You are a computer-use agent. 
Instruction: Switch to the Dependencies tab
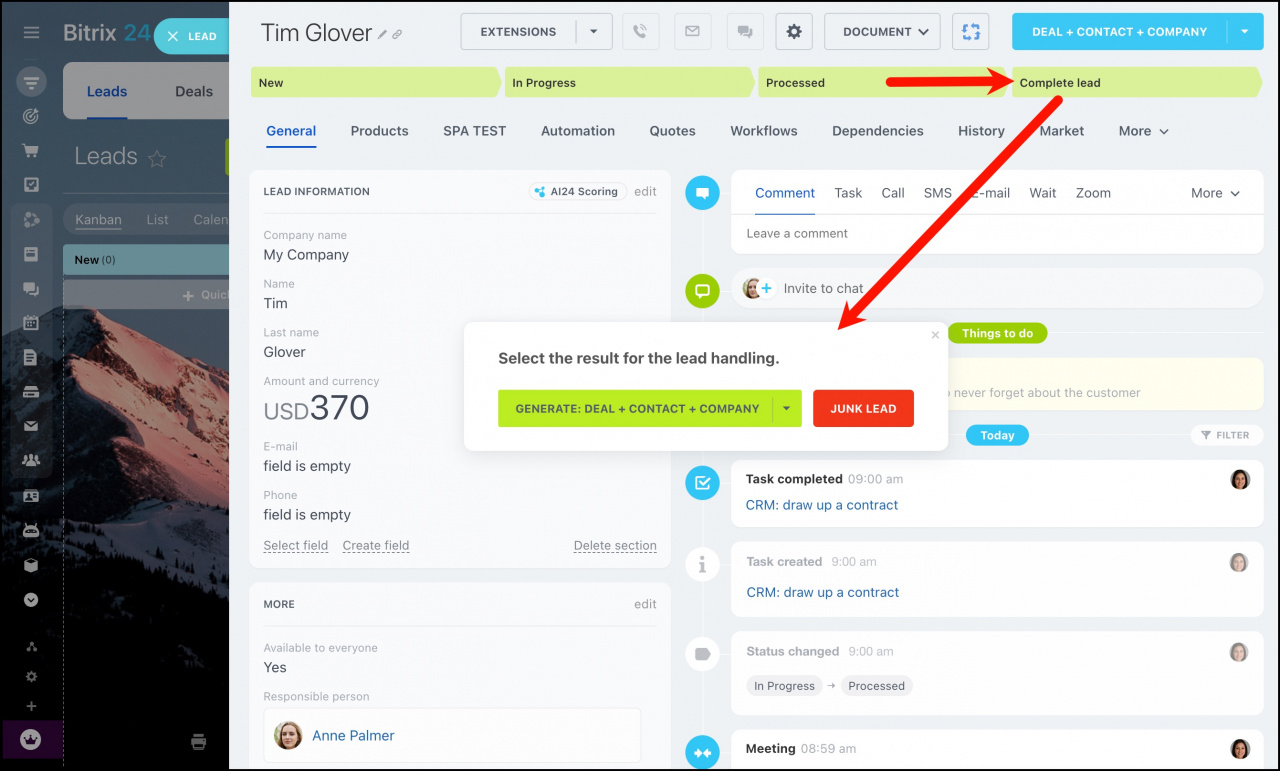pyautogui.click(x=878, y=131)
